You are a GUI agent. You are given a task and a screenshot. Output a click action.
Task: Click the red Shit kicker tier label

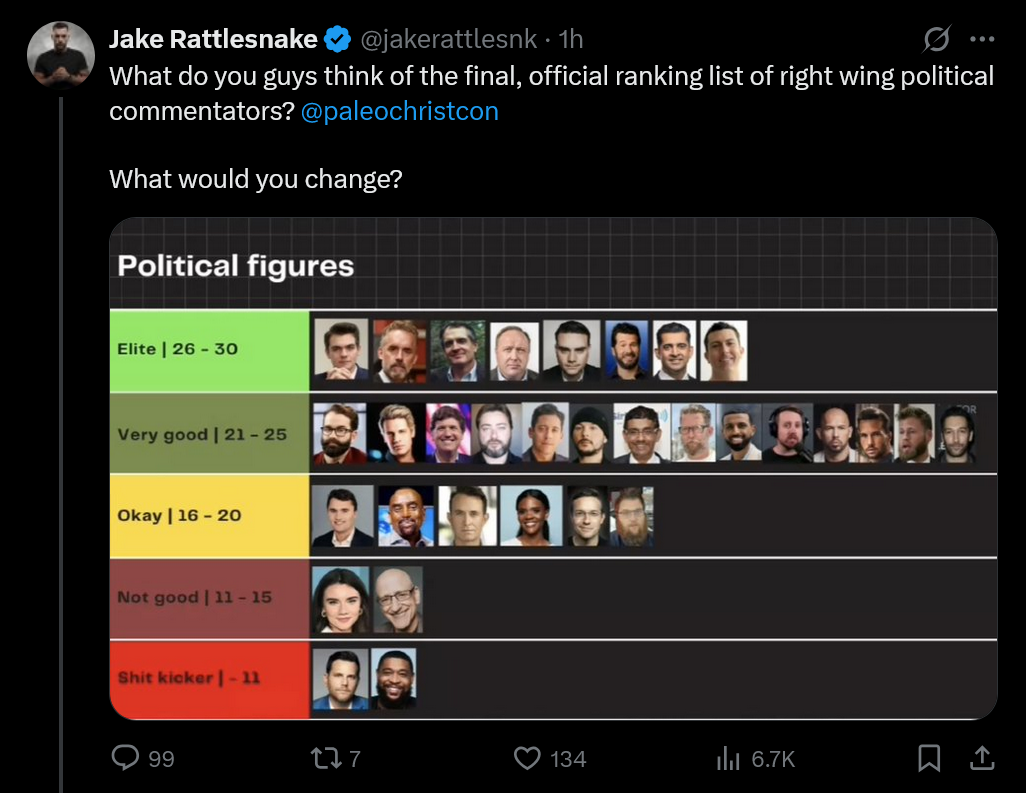(209, 678)
